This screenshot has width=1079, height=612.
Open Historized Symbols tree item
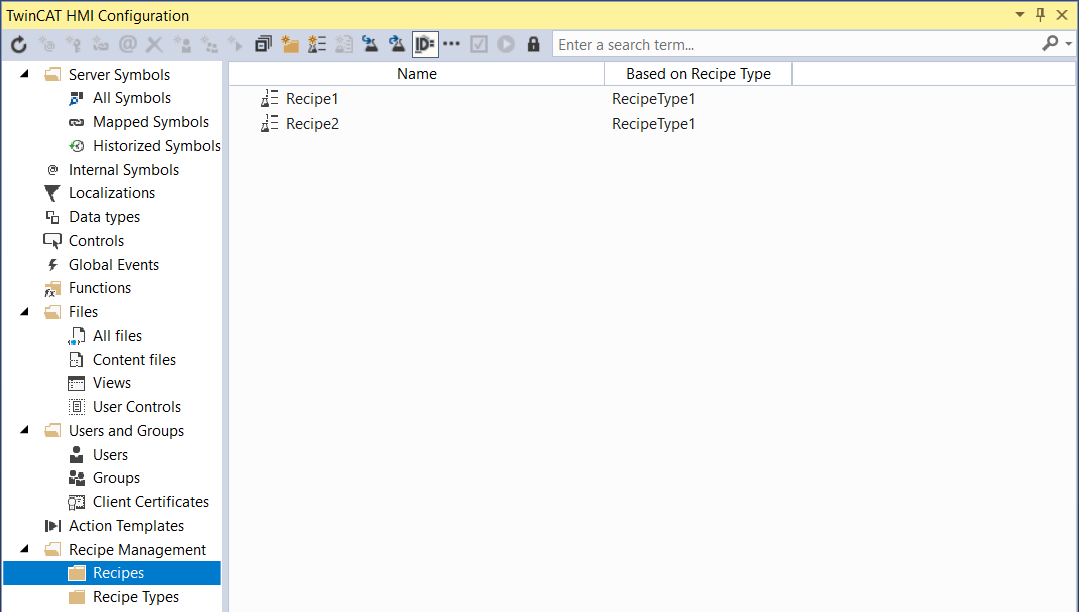click(x=157, y=146)
